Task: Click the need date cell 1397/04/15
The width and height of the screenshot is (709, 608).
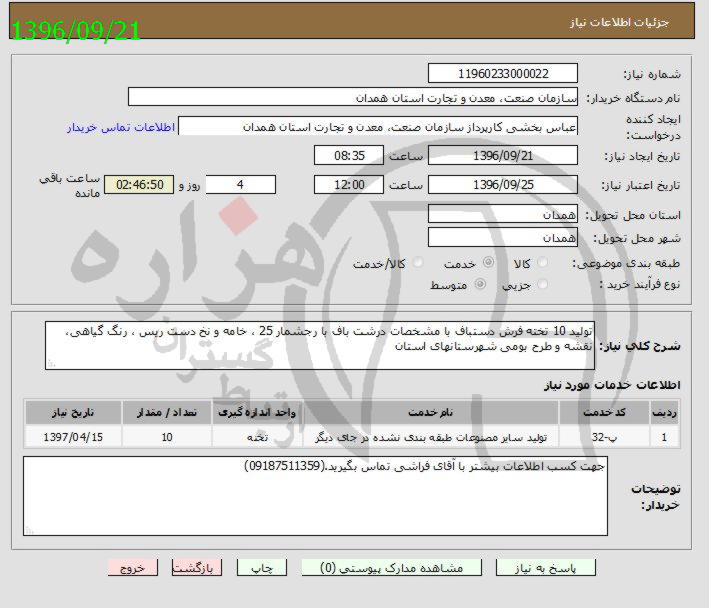Action: pyautogui.click(x=73, y=437)
